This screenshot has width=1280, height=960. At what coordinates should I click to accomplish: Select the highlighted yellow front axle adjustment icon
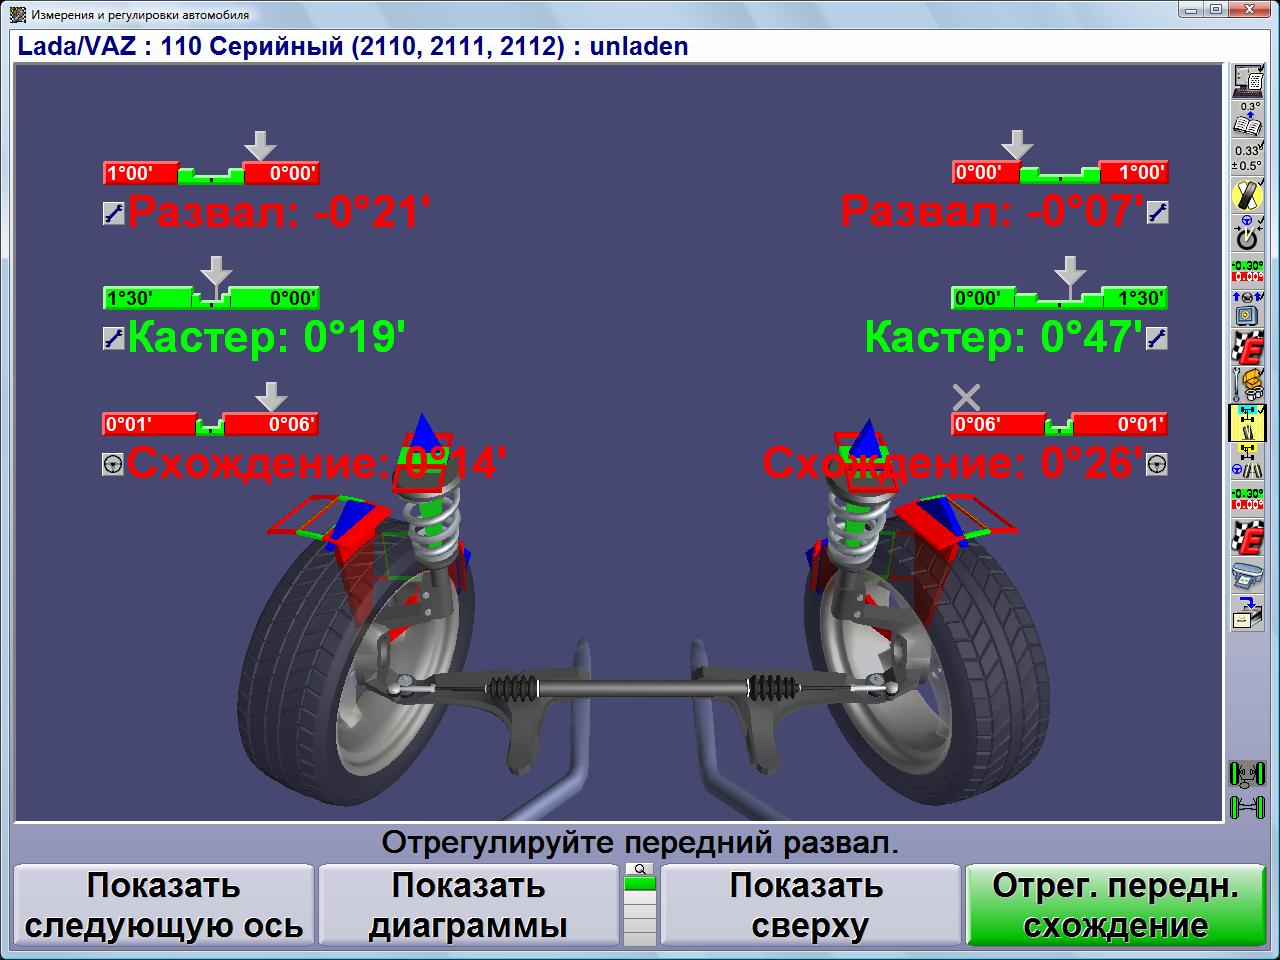[x=1247, y=422]
